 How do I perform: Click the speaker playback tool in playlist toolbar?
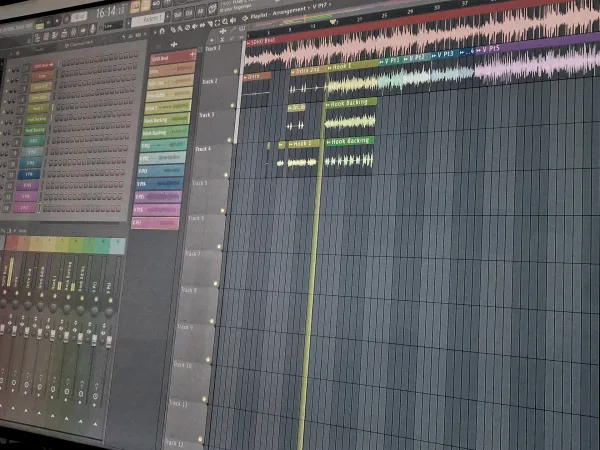(232, 21)
